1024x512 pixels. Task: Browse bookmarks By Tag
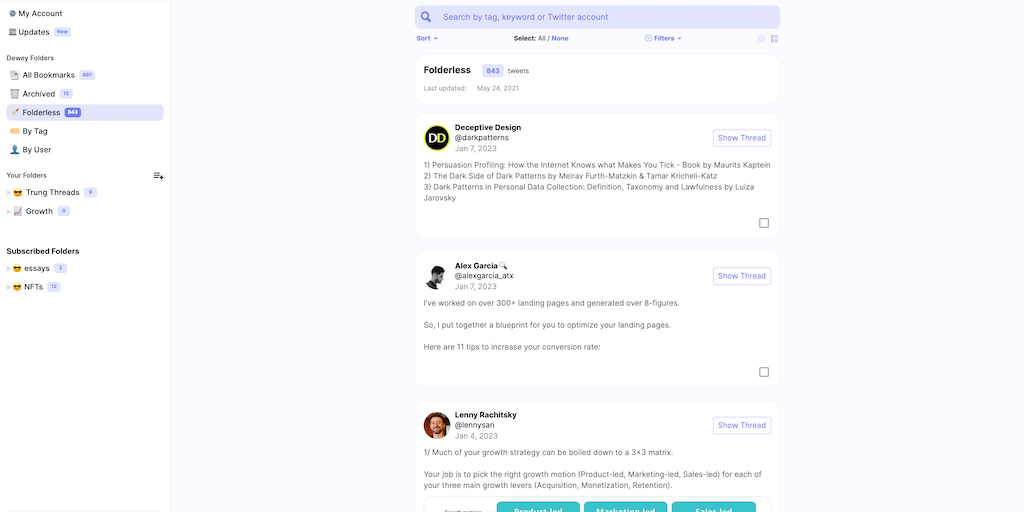click(35, 131)
